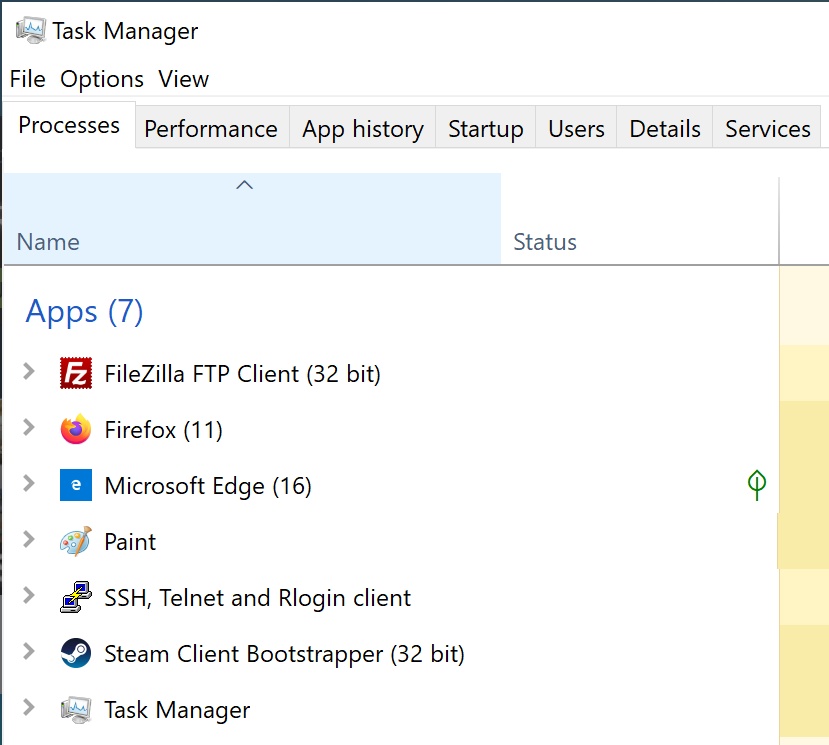Click the Steam Client Bootstrapper icon

[76, 653]
